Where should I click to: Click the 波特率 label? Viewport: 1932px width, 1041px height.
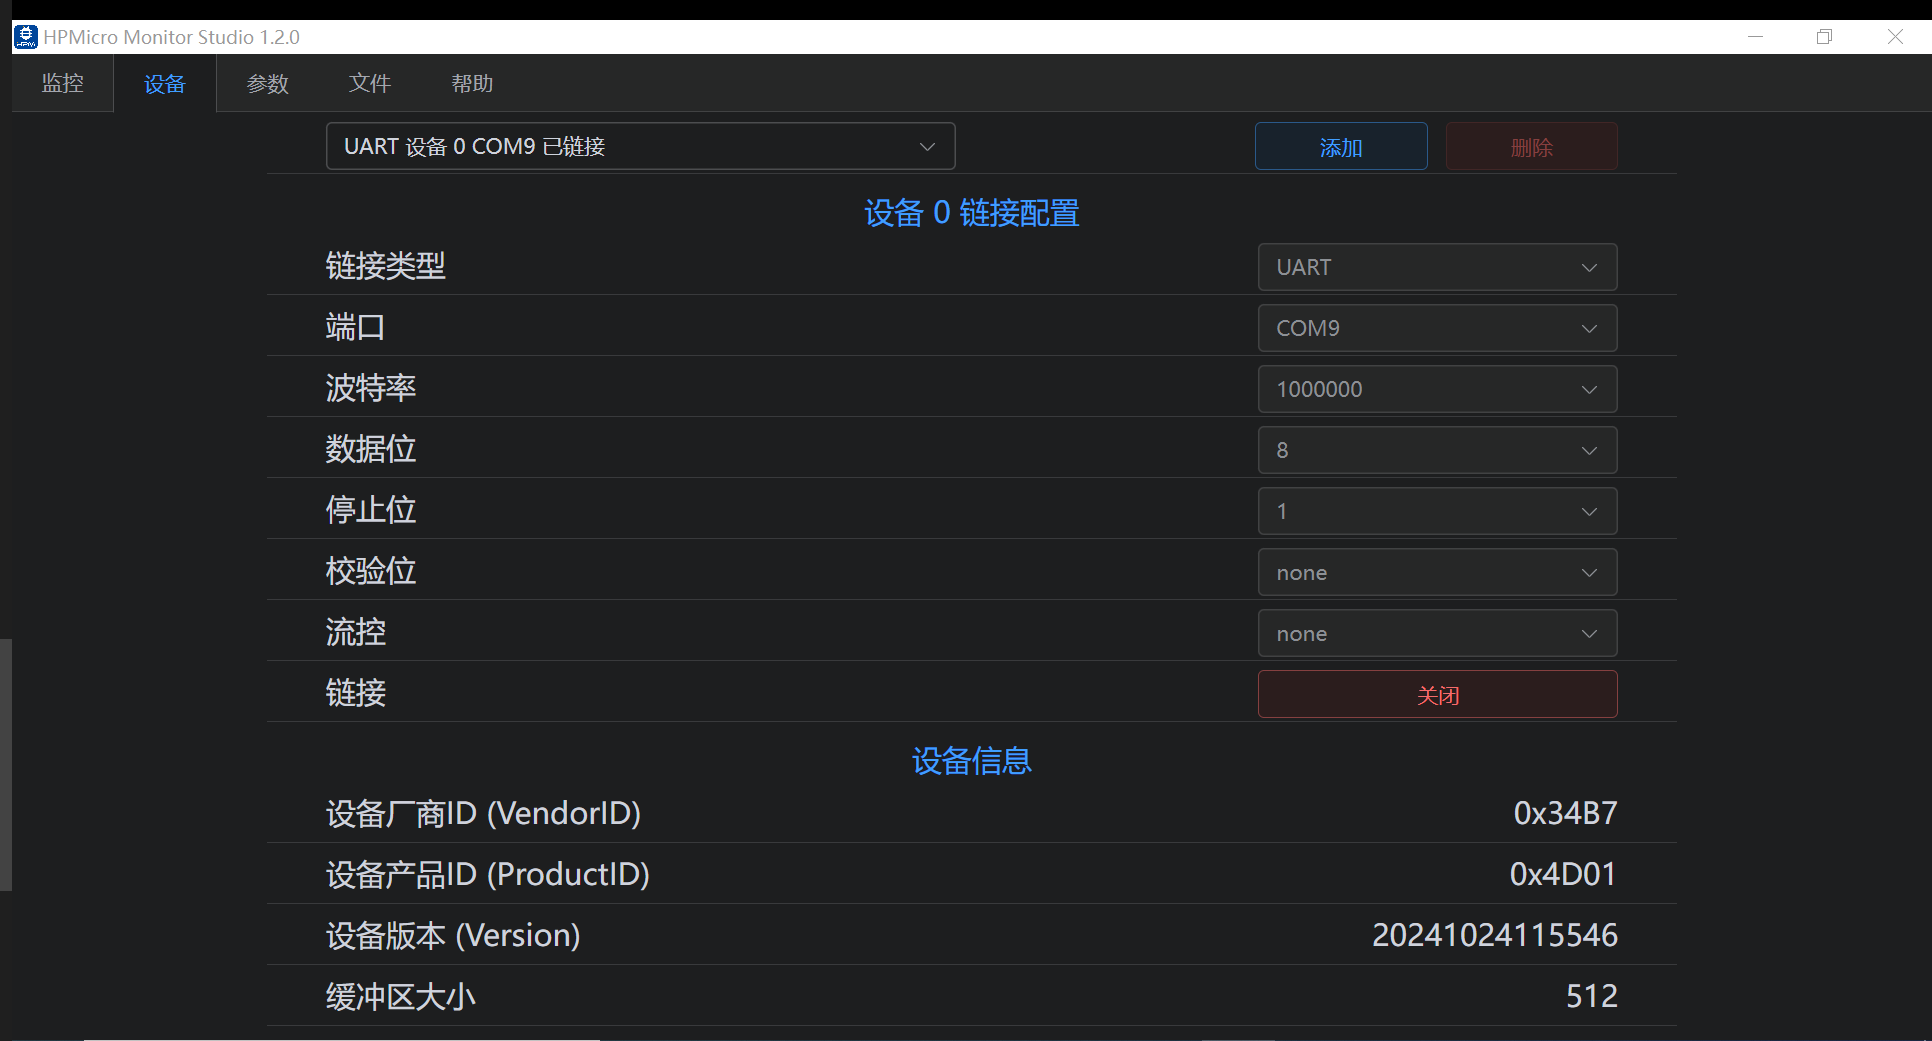click(371, 388)
